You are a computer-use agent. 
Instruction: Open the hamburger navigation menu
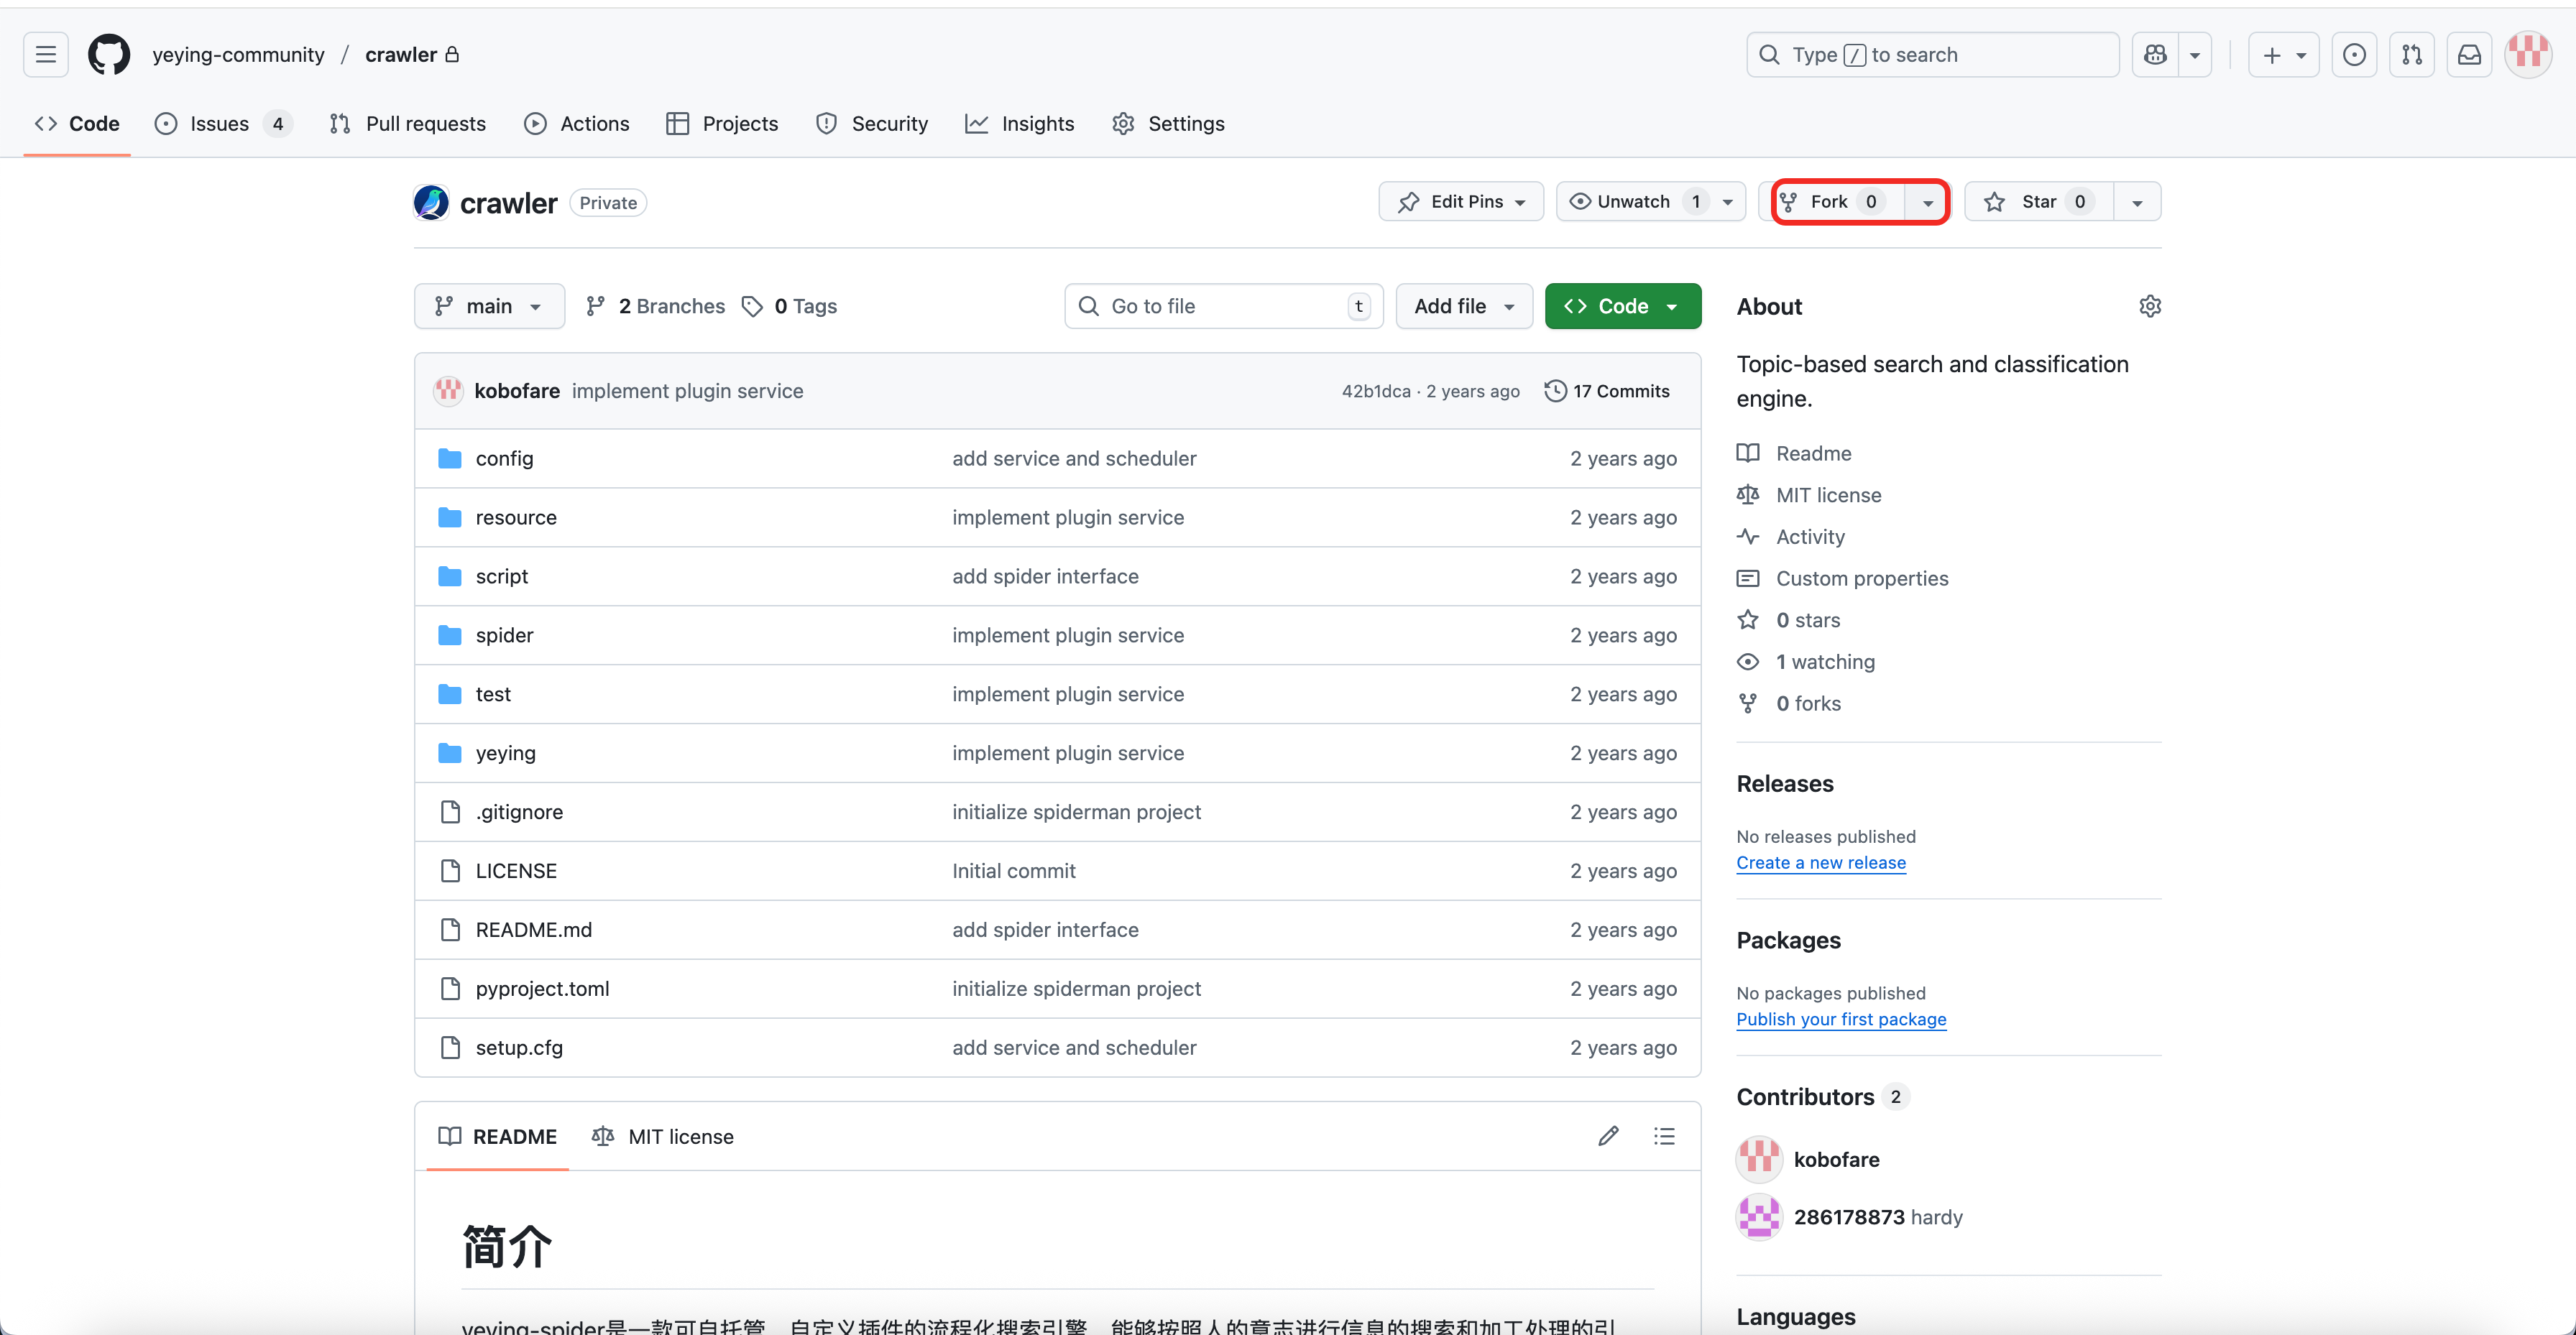46,55
